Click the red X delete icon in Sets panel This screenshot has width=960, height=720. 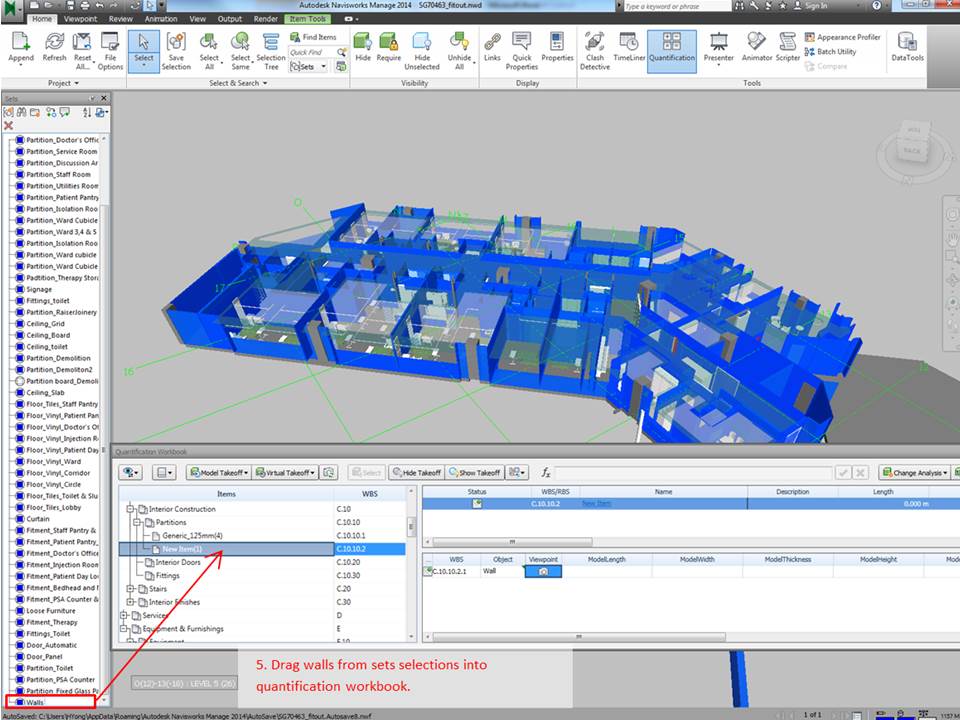(x=8, y=125)
